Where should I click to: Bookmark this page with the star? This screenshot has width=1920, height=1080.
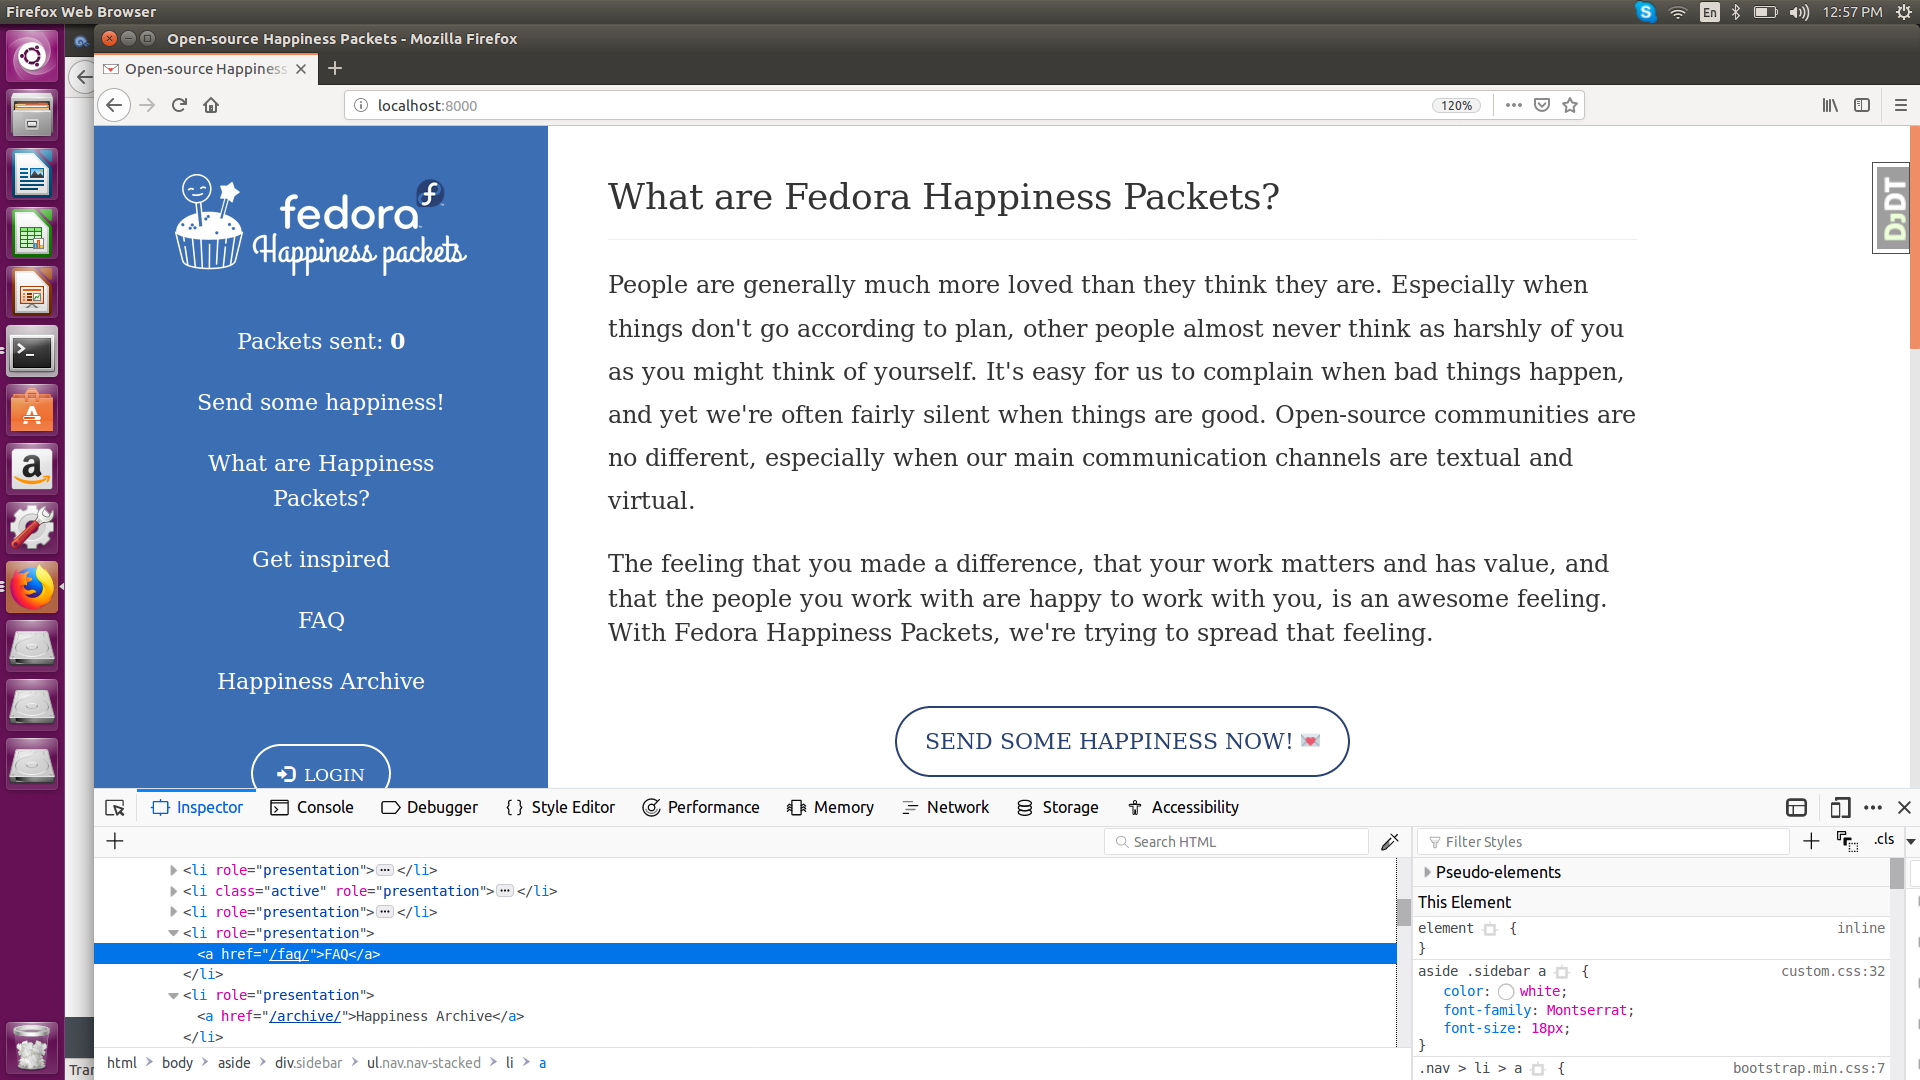pyautogui.click(x=1570, y=105)
